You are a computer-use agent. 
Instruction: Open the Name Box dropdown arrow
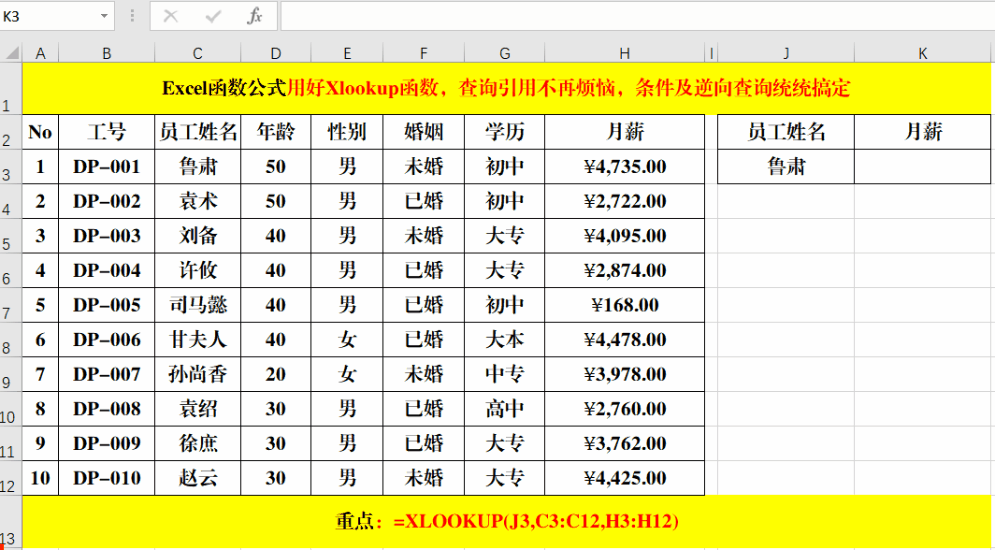104,17
